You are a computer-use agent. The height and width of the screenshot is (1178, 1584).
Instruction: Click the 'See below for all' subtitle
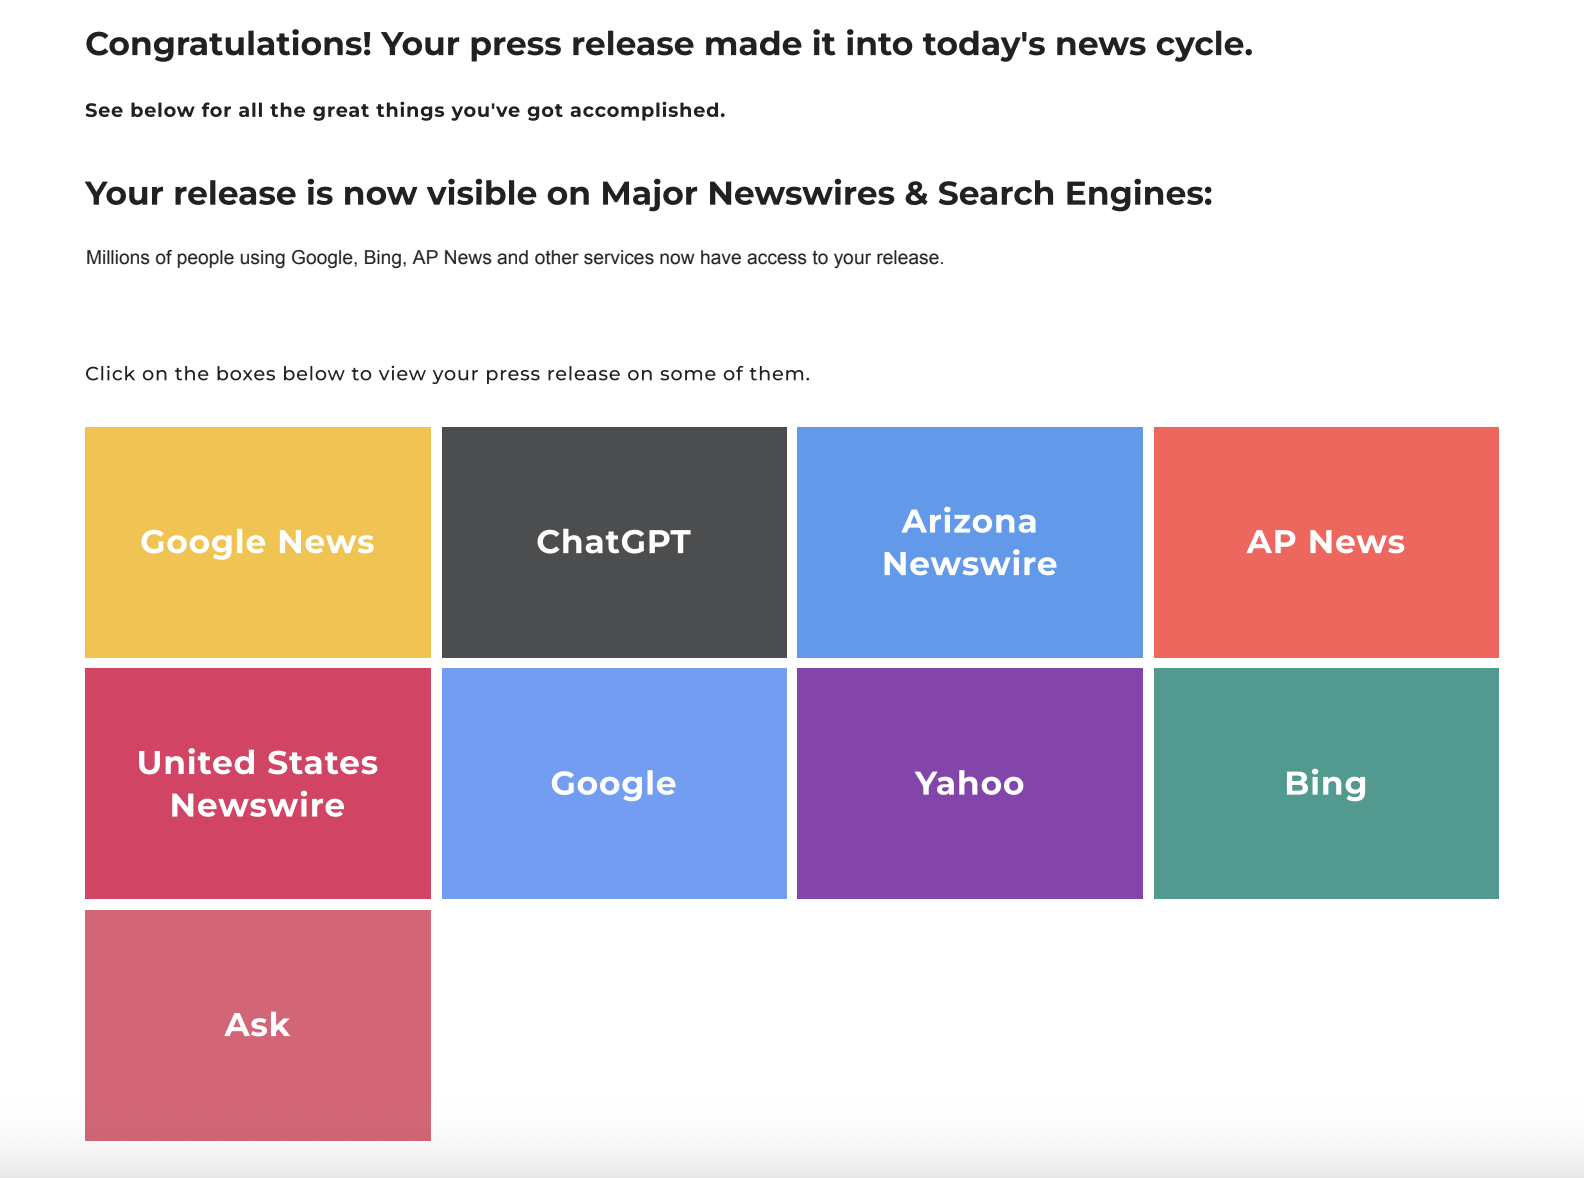(405, 110)
